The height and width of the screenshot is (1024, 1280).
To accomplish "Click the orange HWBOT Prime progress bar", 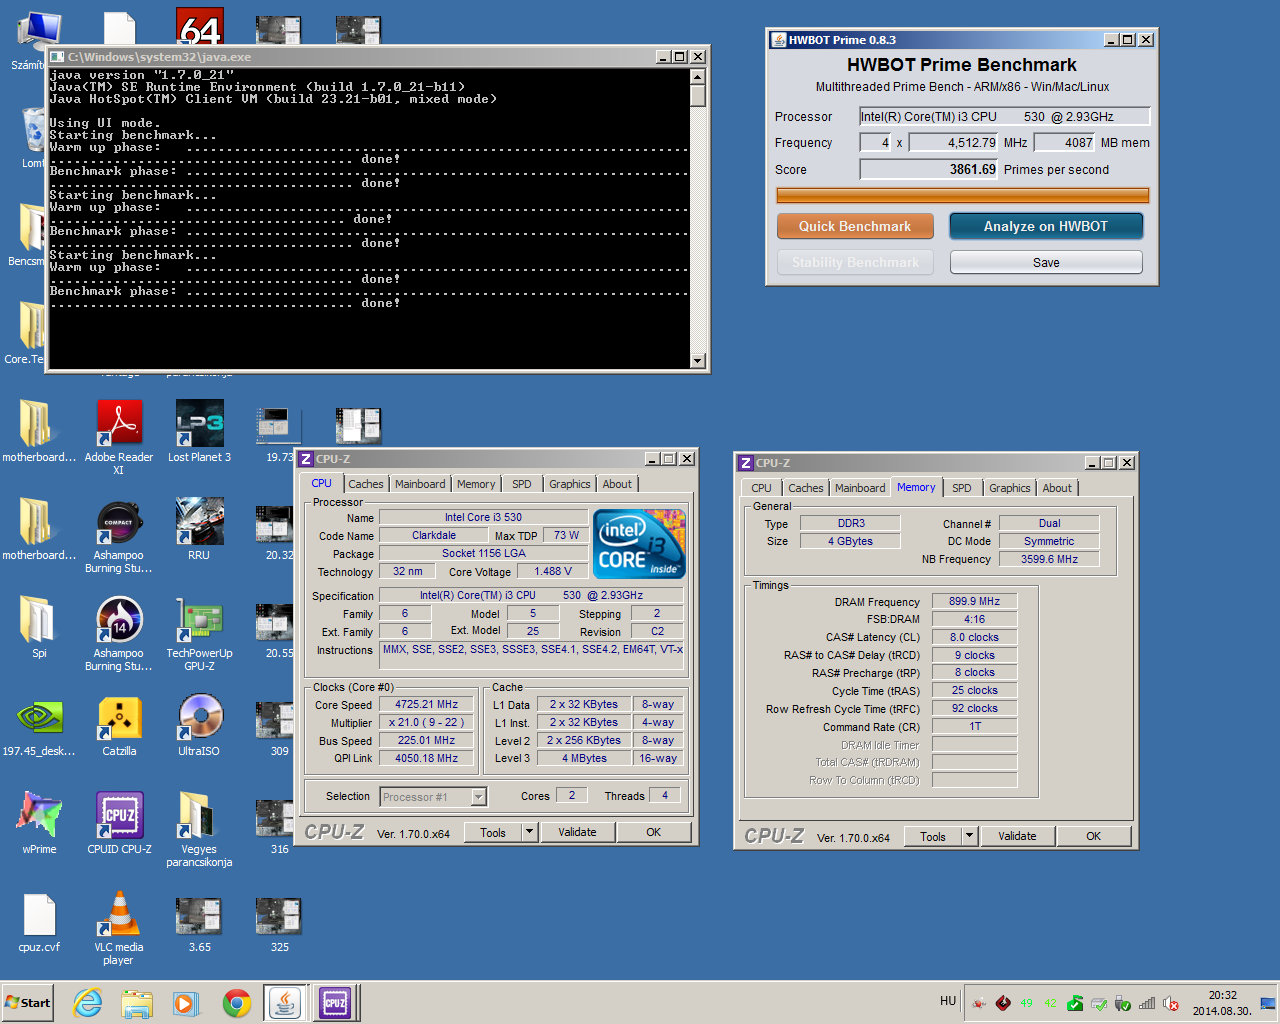I will (x=963, y=196).
